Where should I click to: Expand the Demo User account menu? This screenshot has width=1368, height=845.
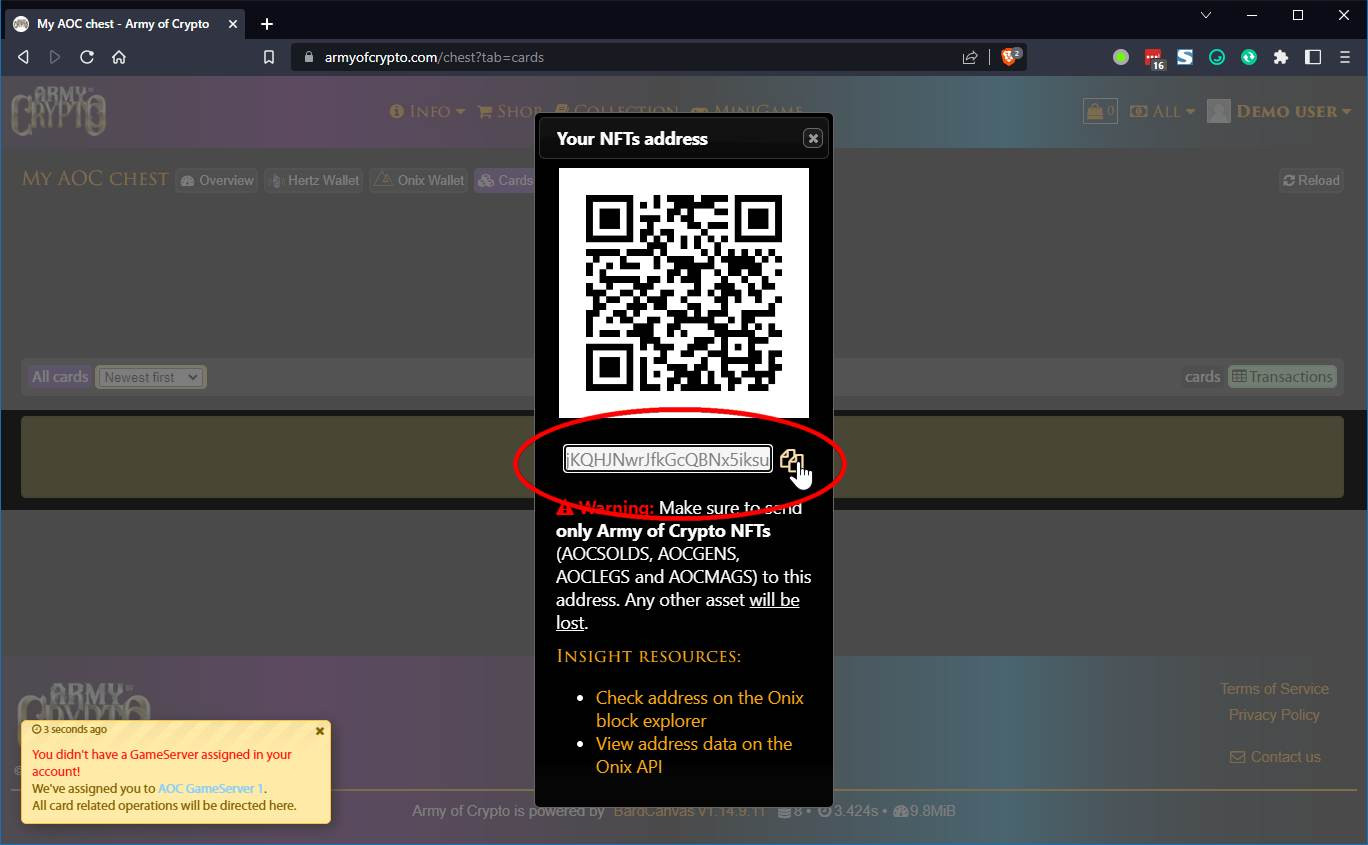point(1279,111)
